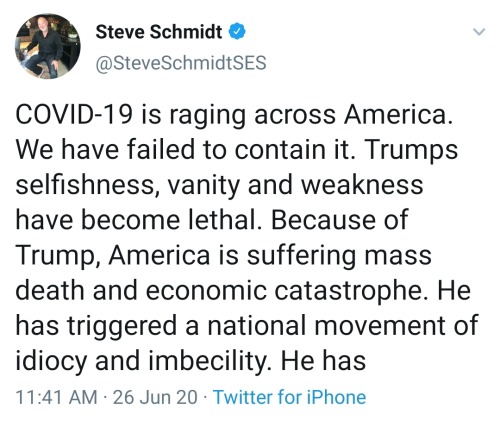Click the 'have become lethal' text line

pos(137,220)
